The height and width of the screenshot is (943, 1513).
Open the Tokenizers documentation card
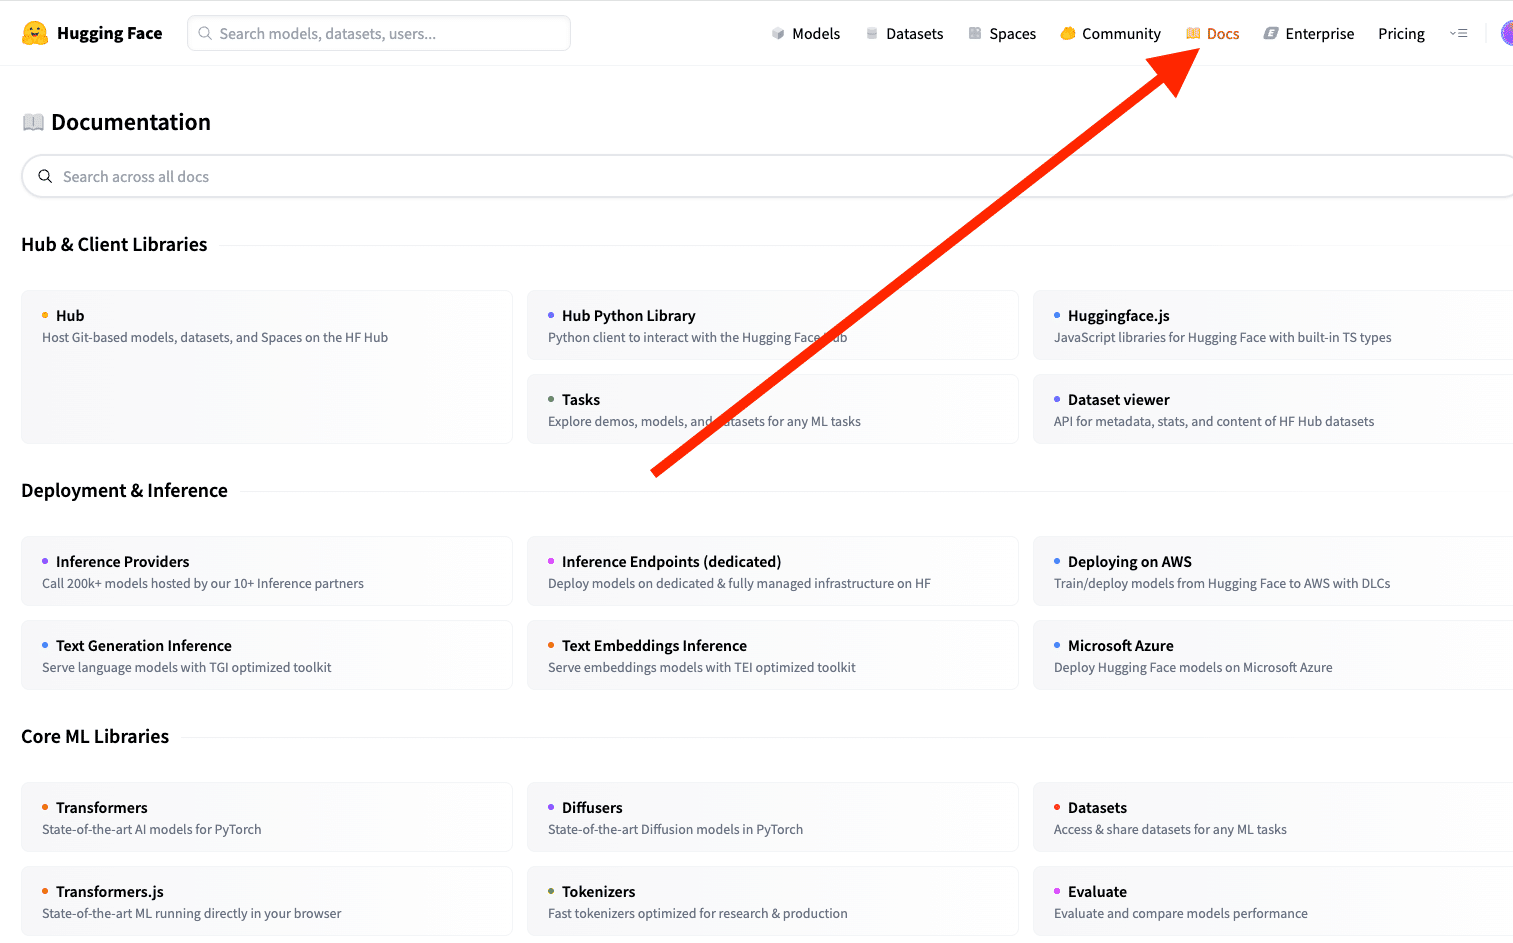[x=772, y=901]
